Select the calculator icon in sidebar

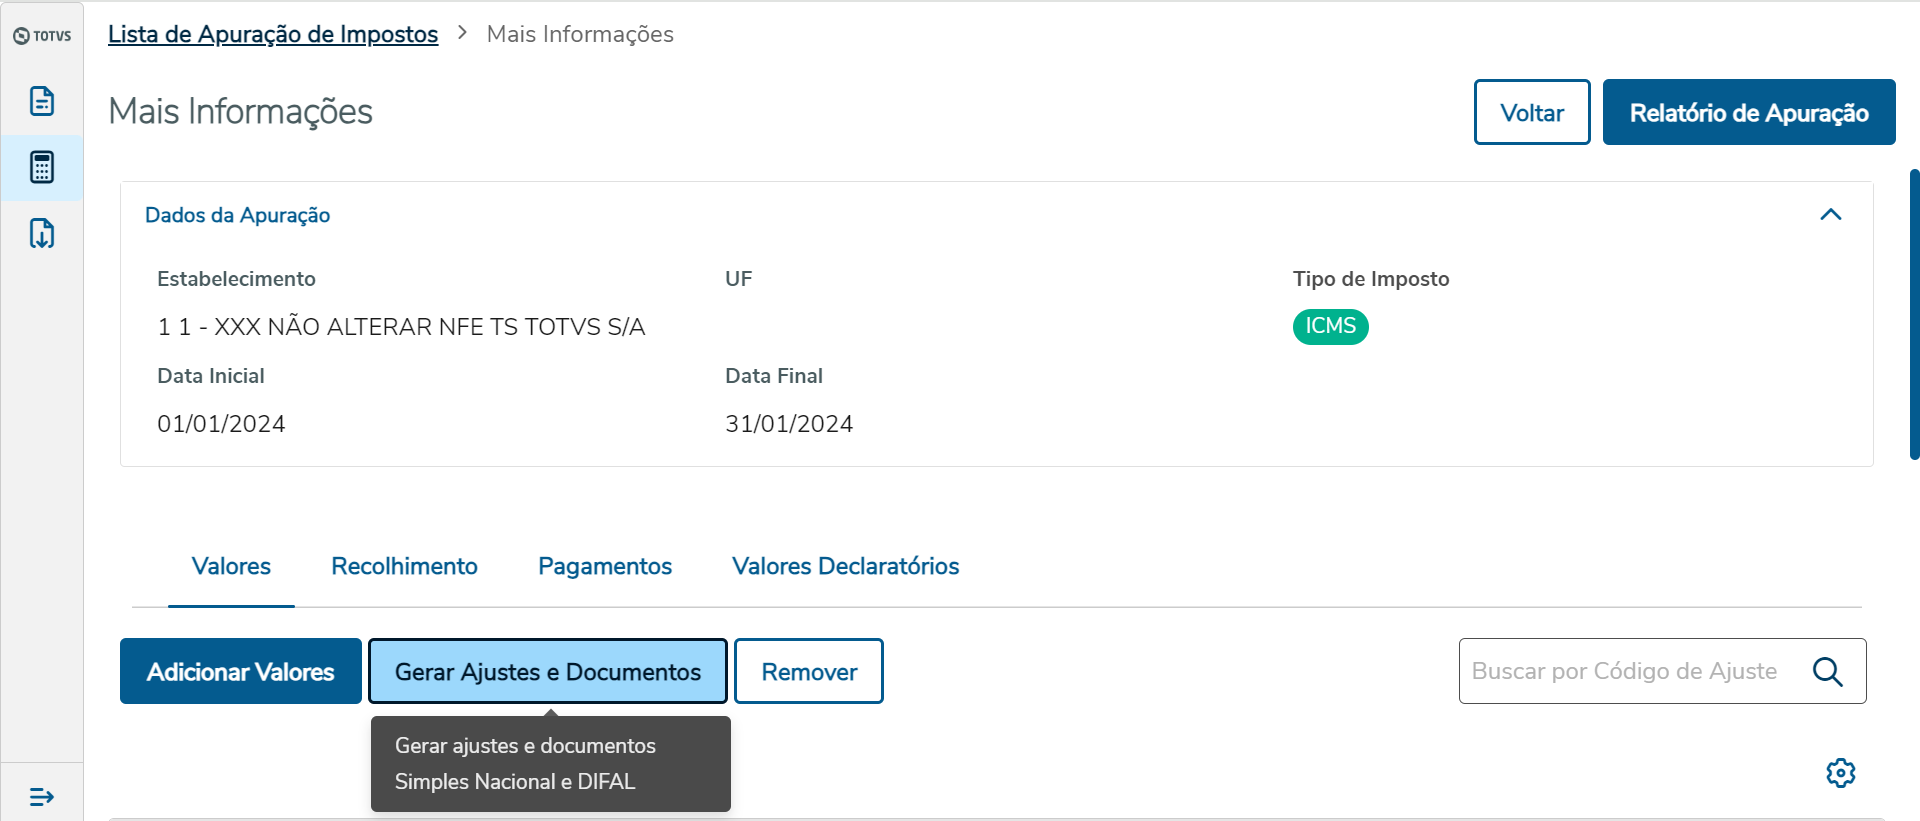coord(42,168)
